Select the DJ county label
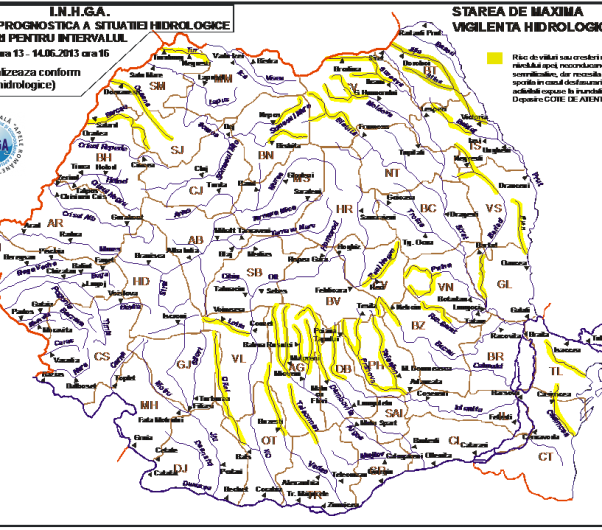Image resolution: width=602 pixels, height=530 pixels. pyautogui.click(x=181, y=468)
